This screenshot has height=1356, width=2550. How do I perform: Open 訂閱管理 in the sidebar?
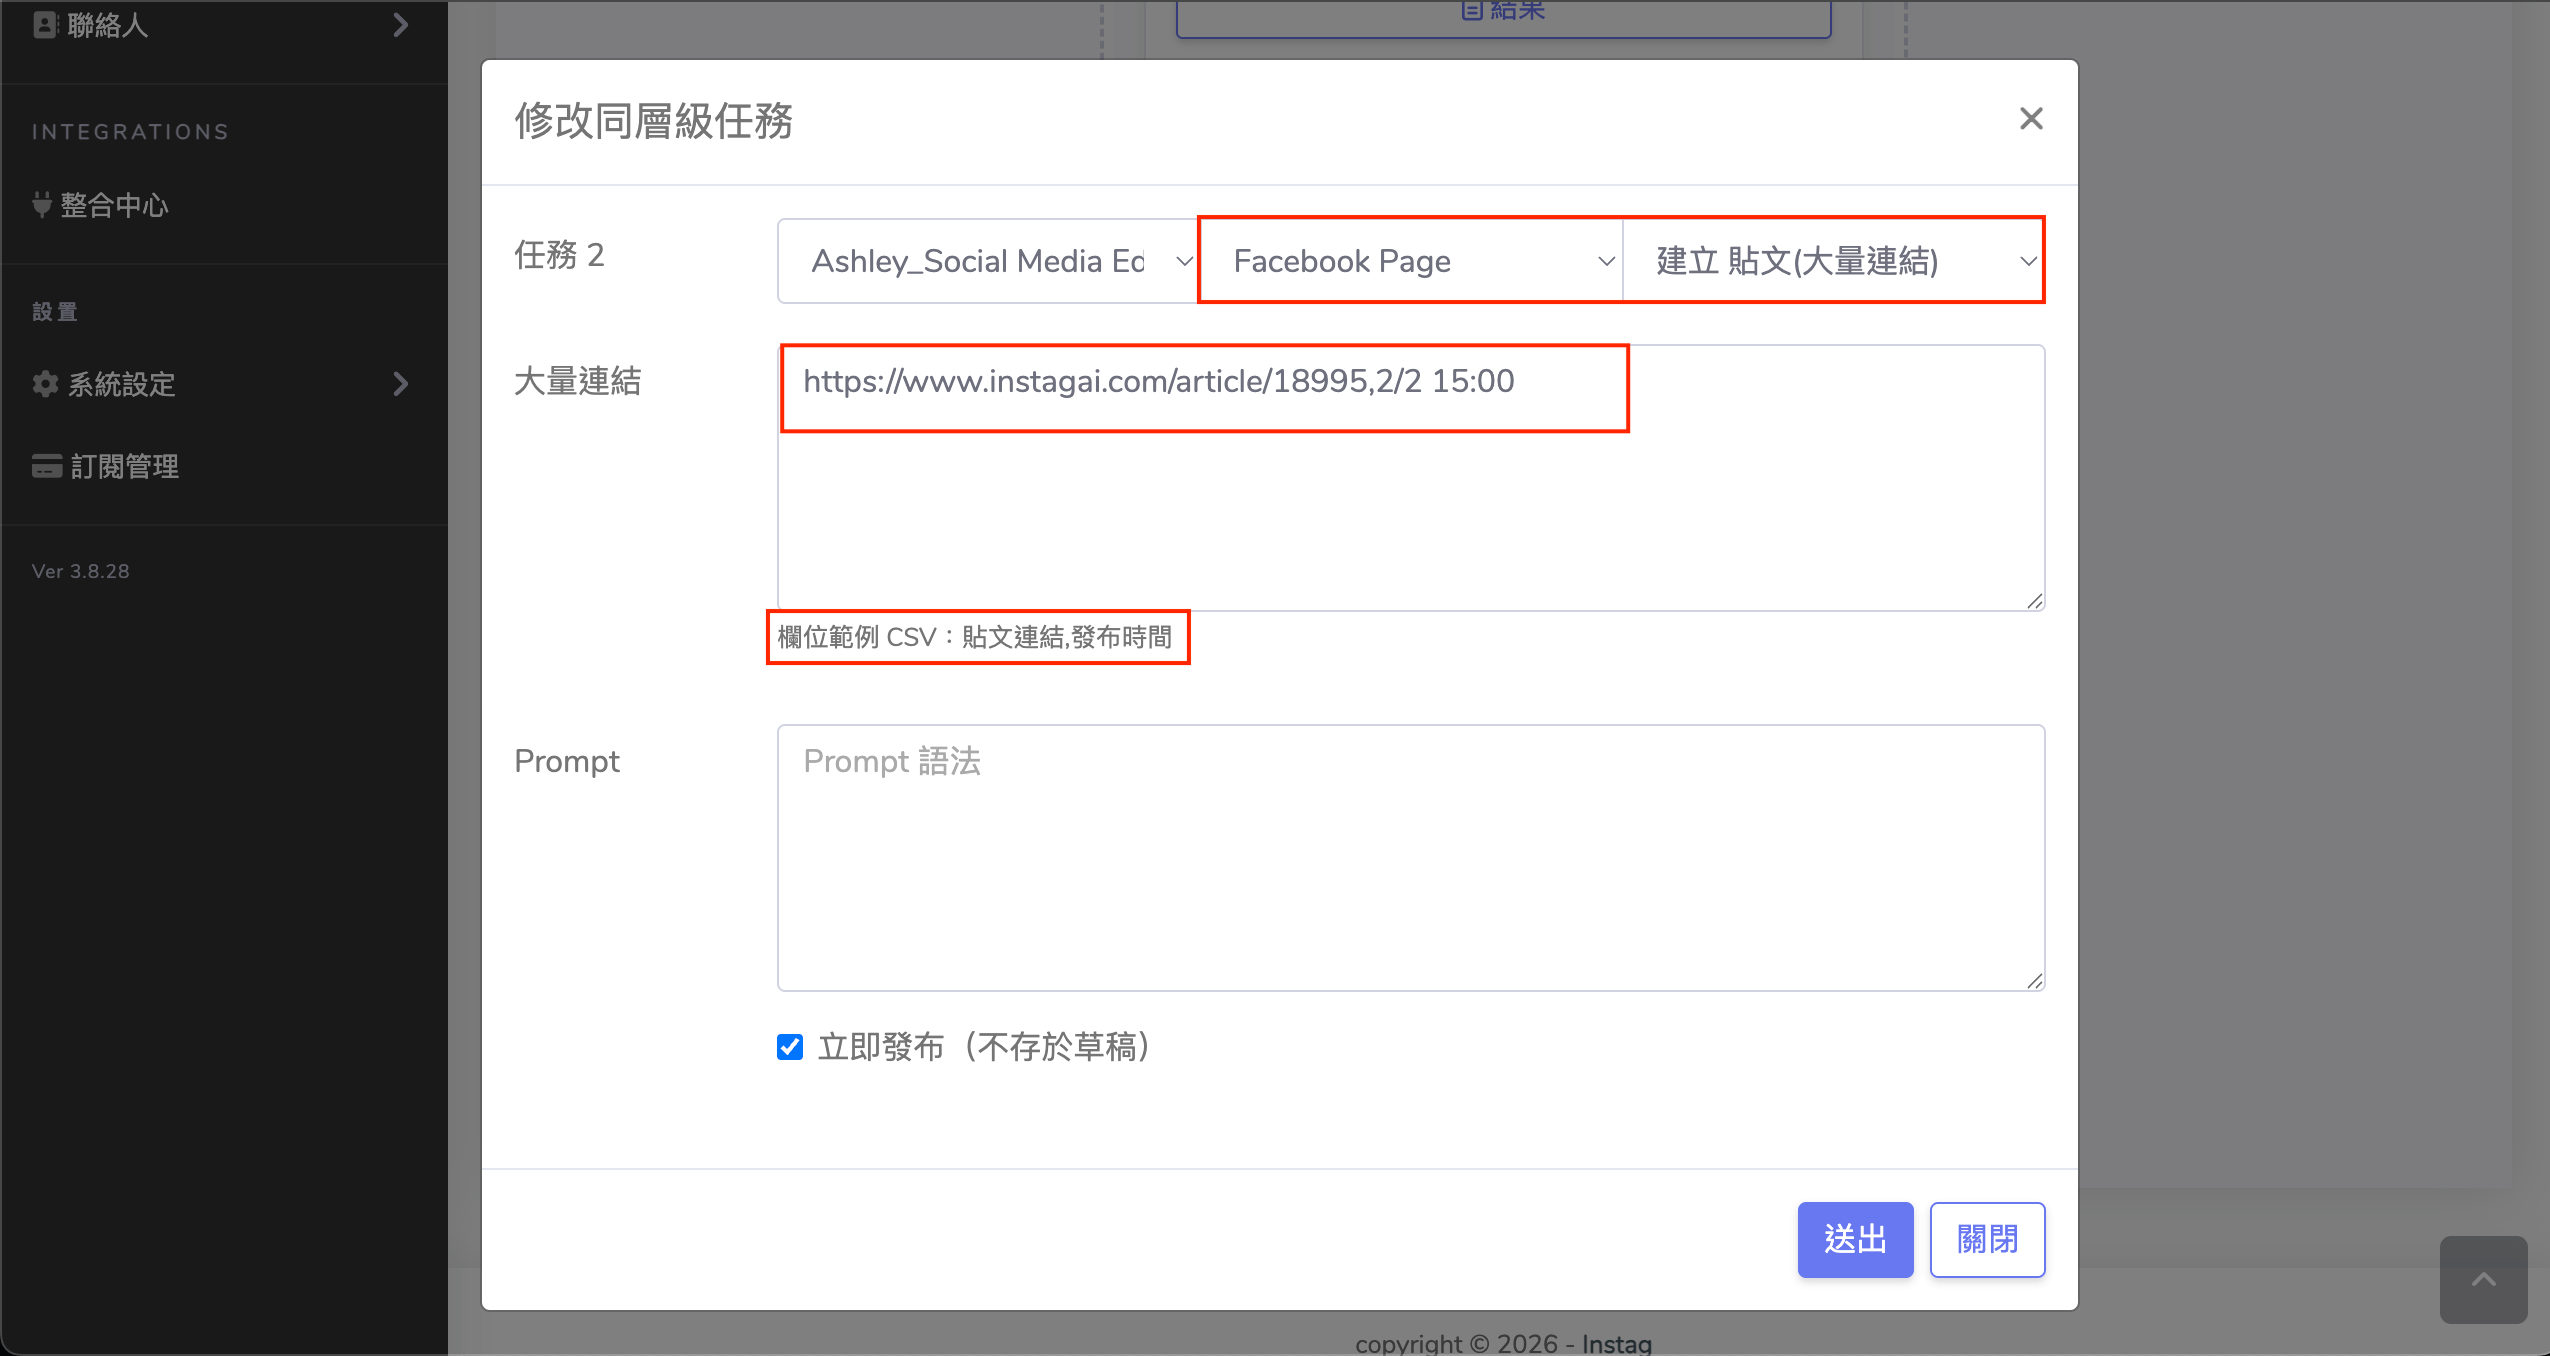(124, 466)
